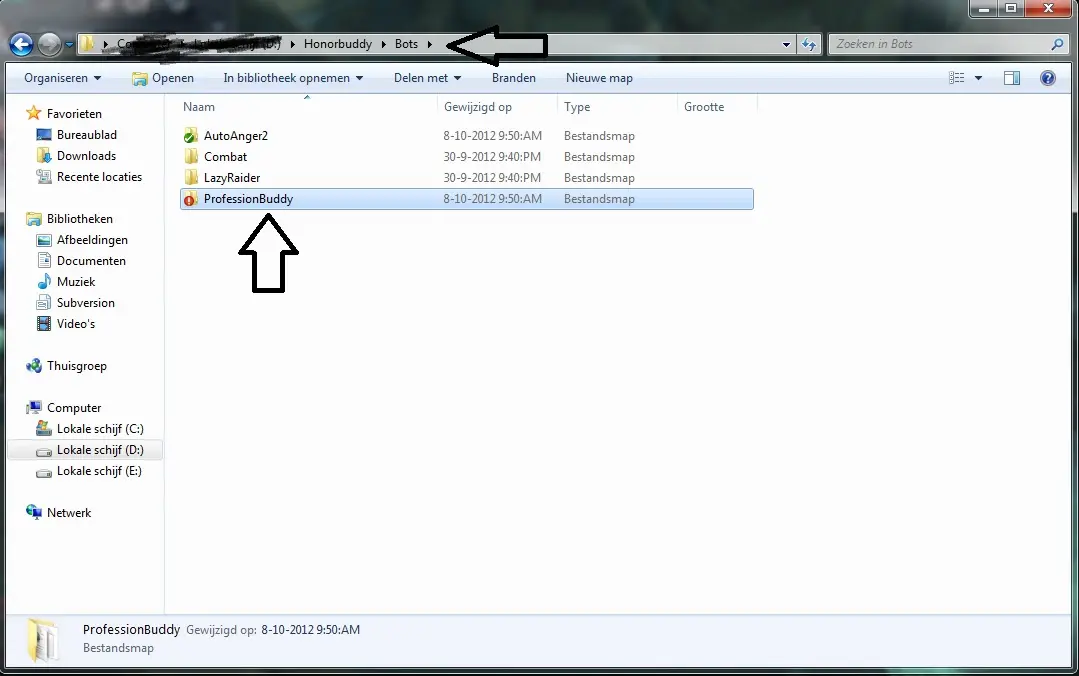
Task: Open Lokale schijf (E:)
Action: 99,471
